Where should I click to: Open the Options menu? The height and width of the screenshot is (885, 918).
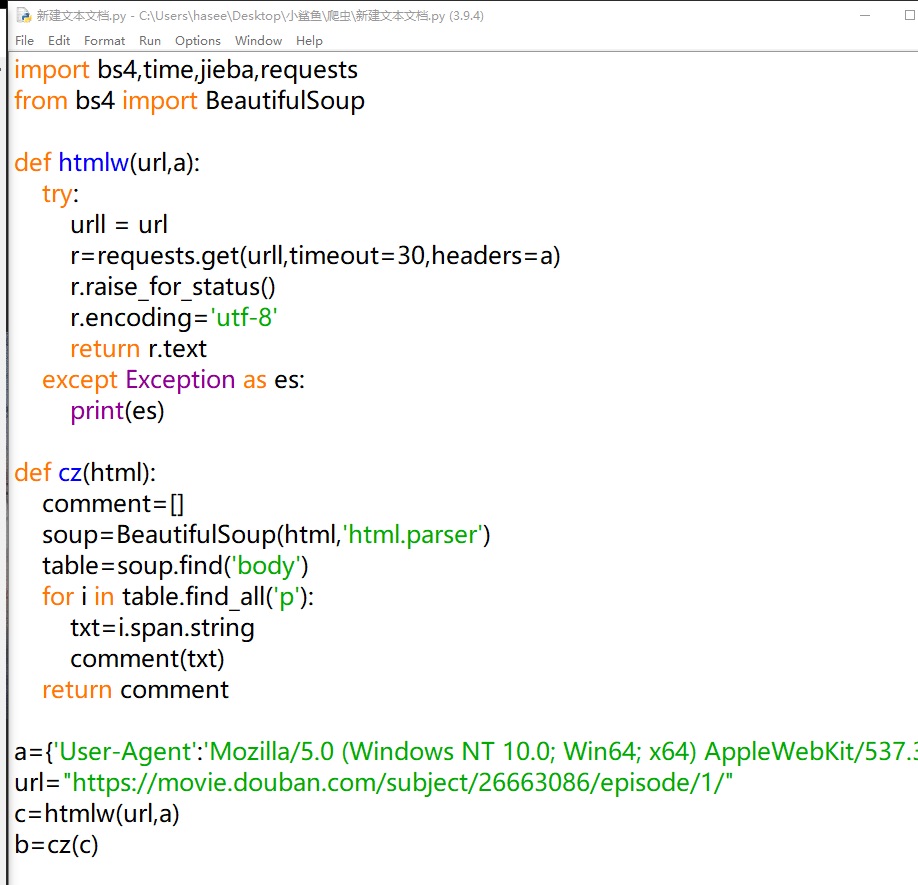pyautogui.click(x=197, y=41)
